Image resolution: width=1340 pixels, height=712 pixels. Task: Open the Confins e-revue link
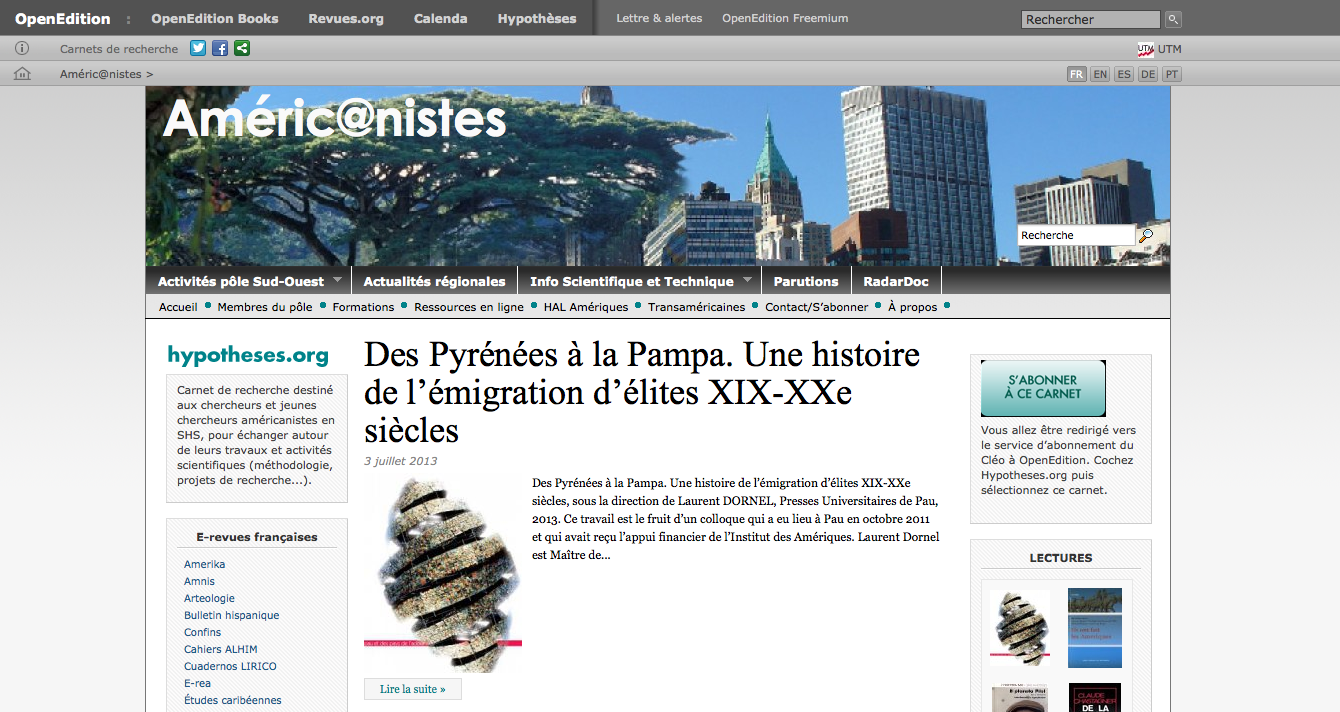203,632
